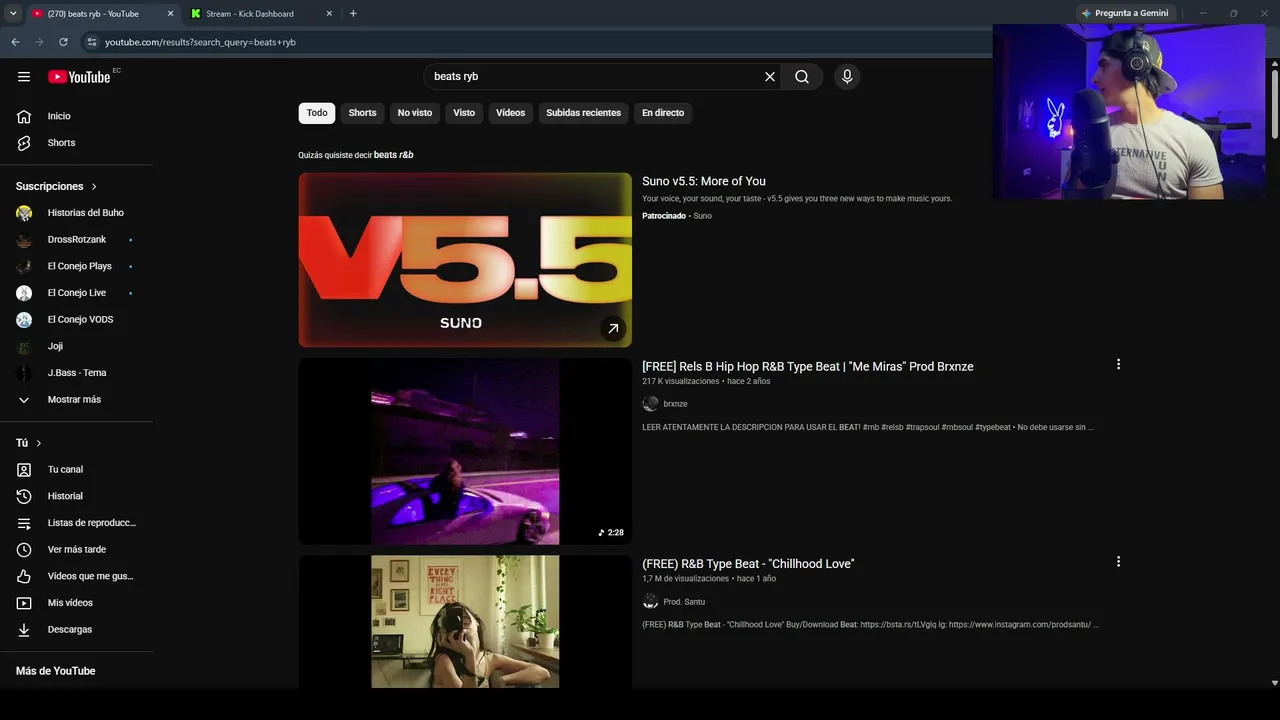Select the Visto filter chip
The image size is (1280, 720).
(x=464, y=113)
